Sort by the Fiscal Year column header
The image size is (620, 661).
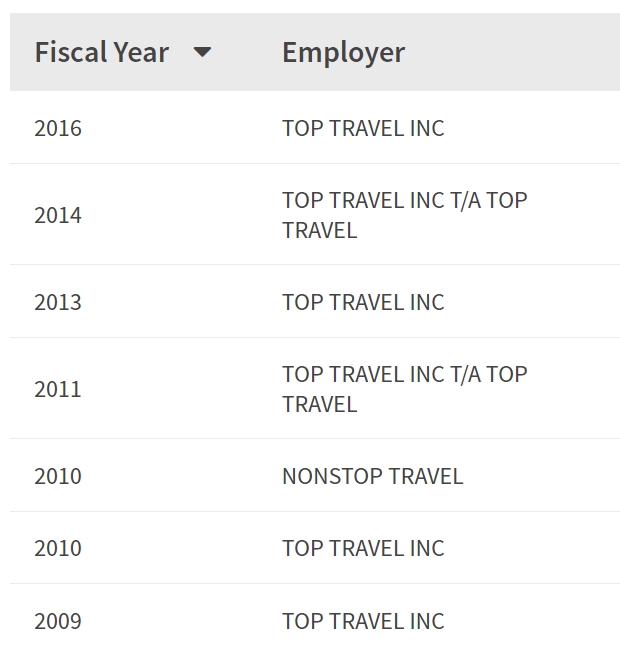(x=101, y=52)
